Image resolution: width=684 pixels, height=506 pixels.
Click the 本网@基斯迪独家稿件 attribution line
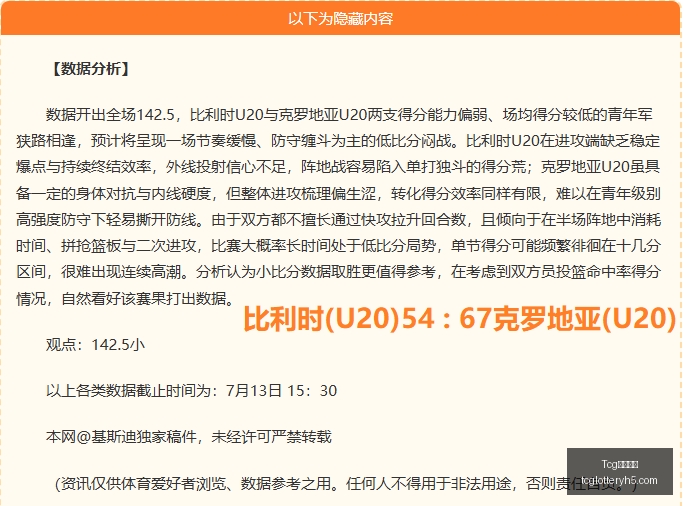pos(189,436)
